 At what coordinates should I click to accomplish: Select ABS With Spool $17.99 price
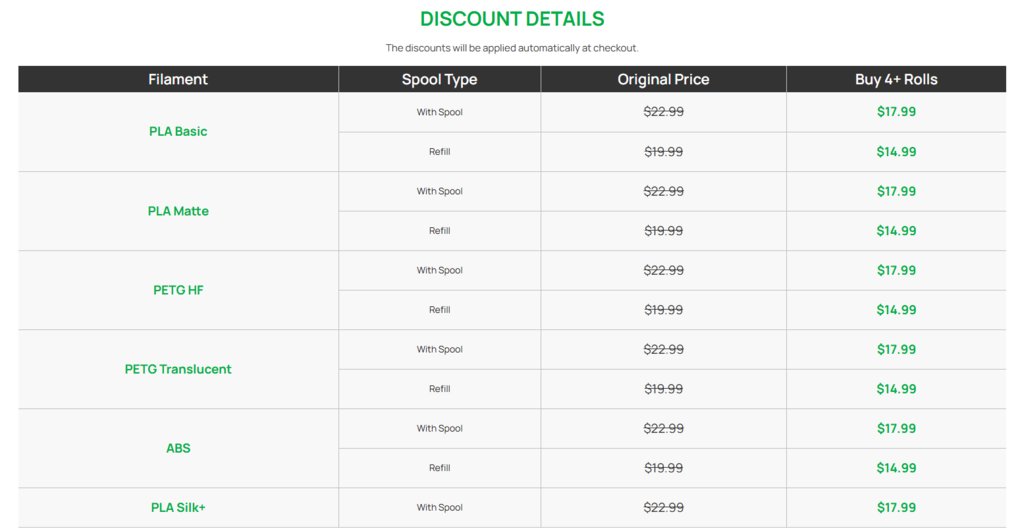pyautogui.click(x=896, y=429)
